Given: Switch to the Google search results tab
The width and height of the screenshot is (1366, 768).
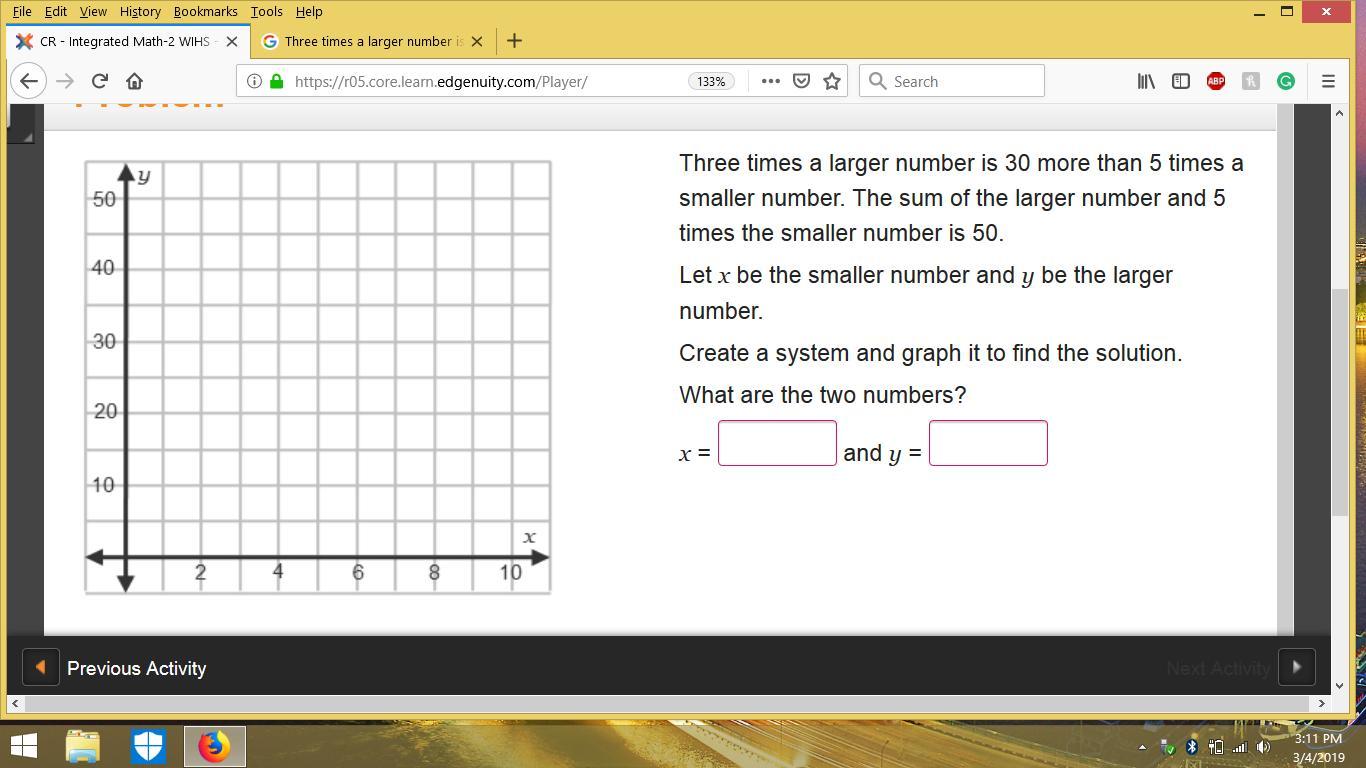Looking at the screenshot, I should point(367,41).
